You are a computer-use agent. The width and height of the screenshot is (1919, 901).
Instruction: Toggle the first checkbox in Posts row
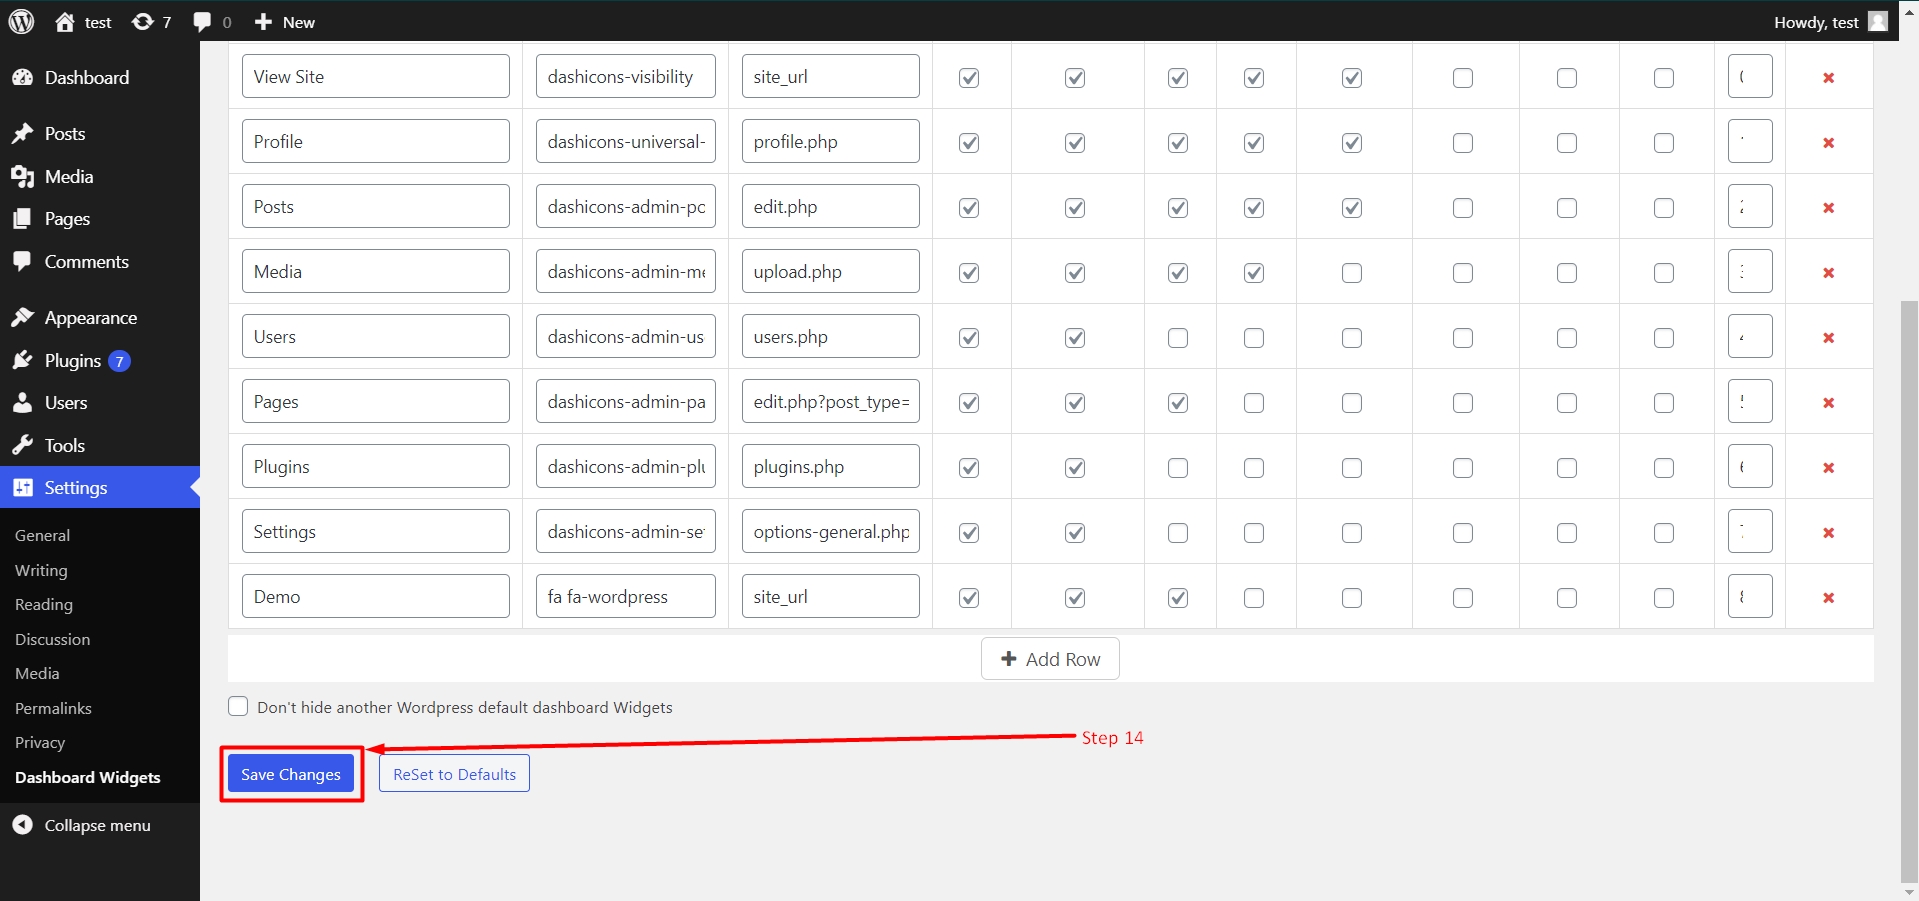click(x=969, y=207)
